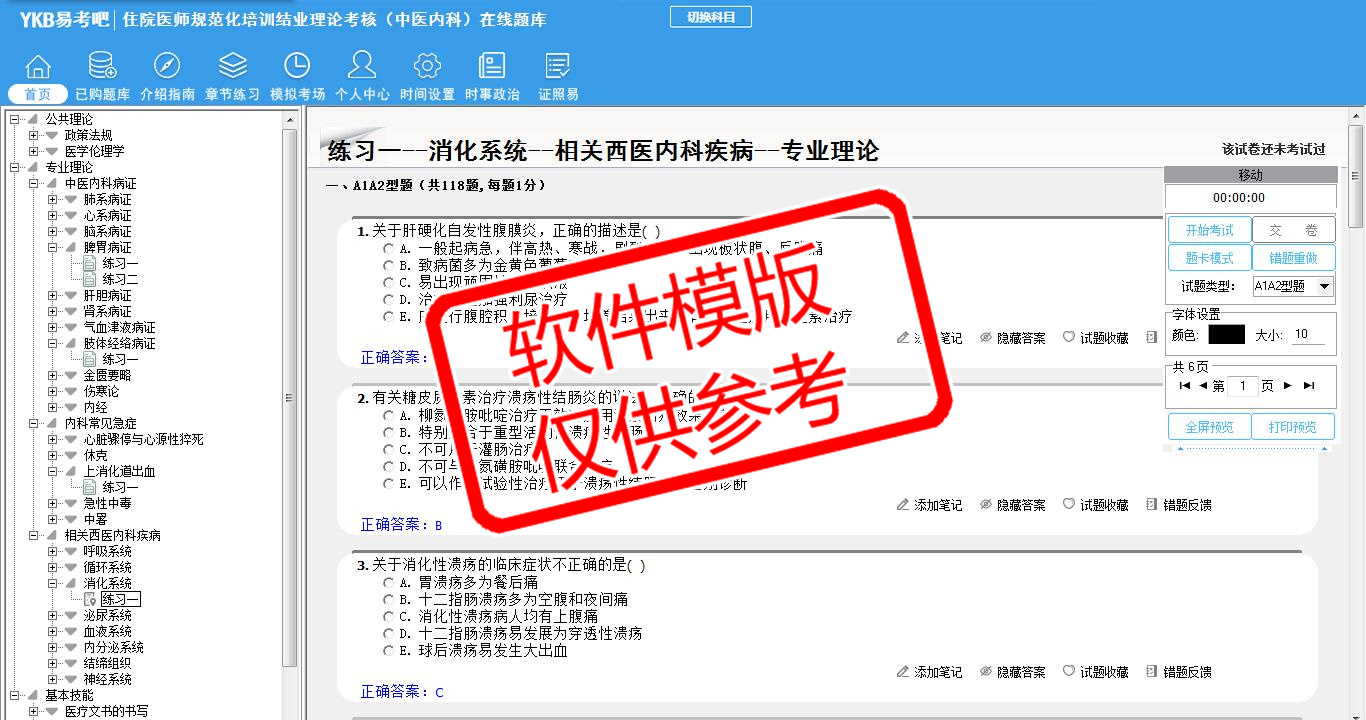Screen dimensions: 1366x720
Task: Select option E 球后溃疡易发生大出血
Action: [x=388, y=650]
